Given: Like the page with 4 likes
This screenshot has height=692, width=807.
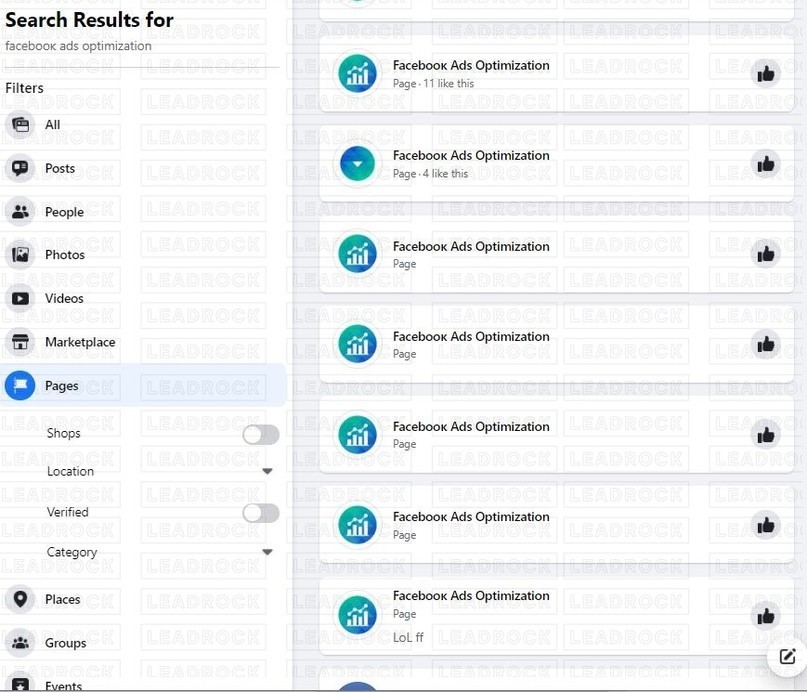Looking at the screenshot, I should (x=765, y=164).
